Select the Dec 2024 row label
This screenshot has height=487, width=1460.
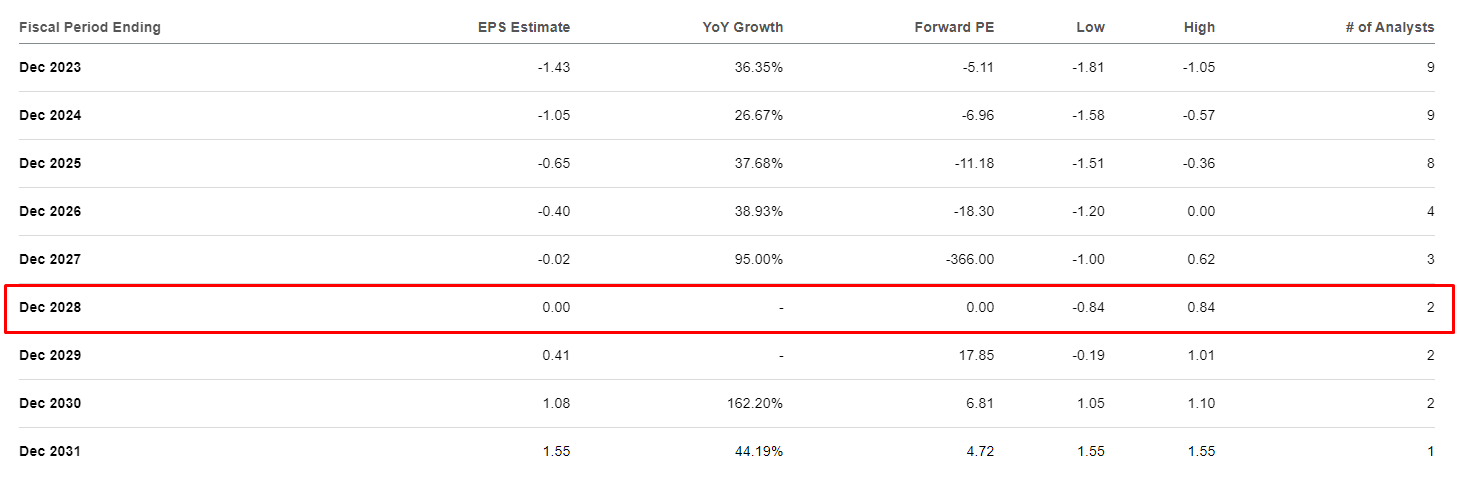pyautogui.click(x=50, y=116)
